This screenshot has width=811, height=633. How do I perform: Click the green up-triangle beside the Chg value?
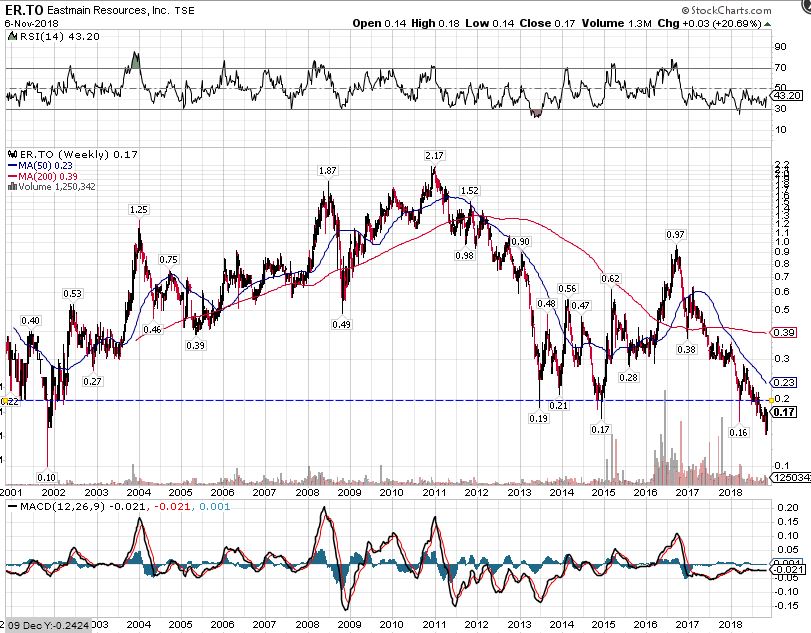768,24
